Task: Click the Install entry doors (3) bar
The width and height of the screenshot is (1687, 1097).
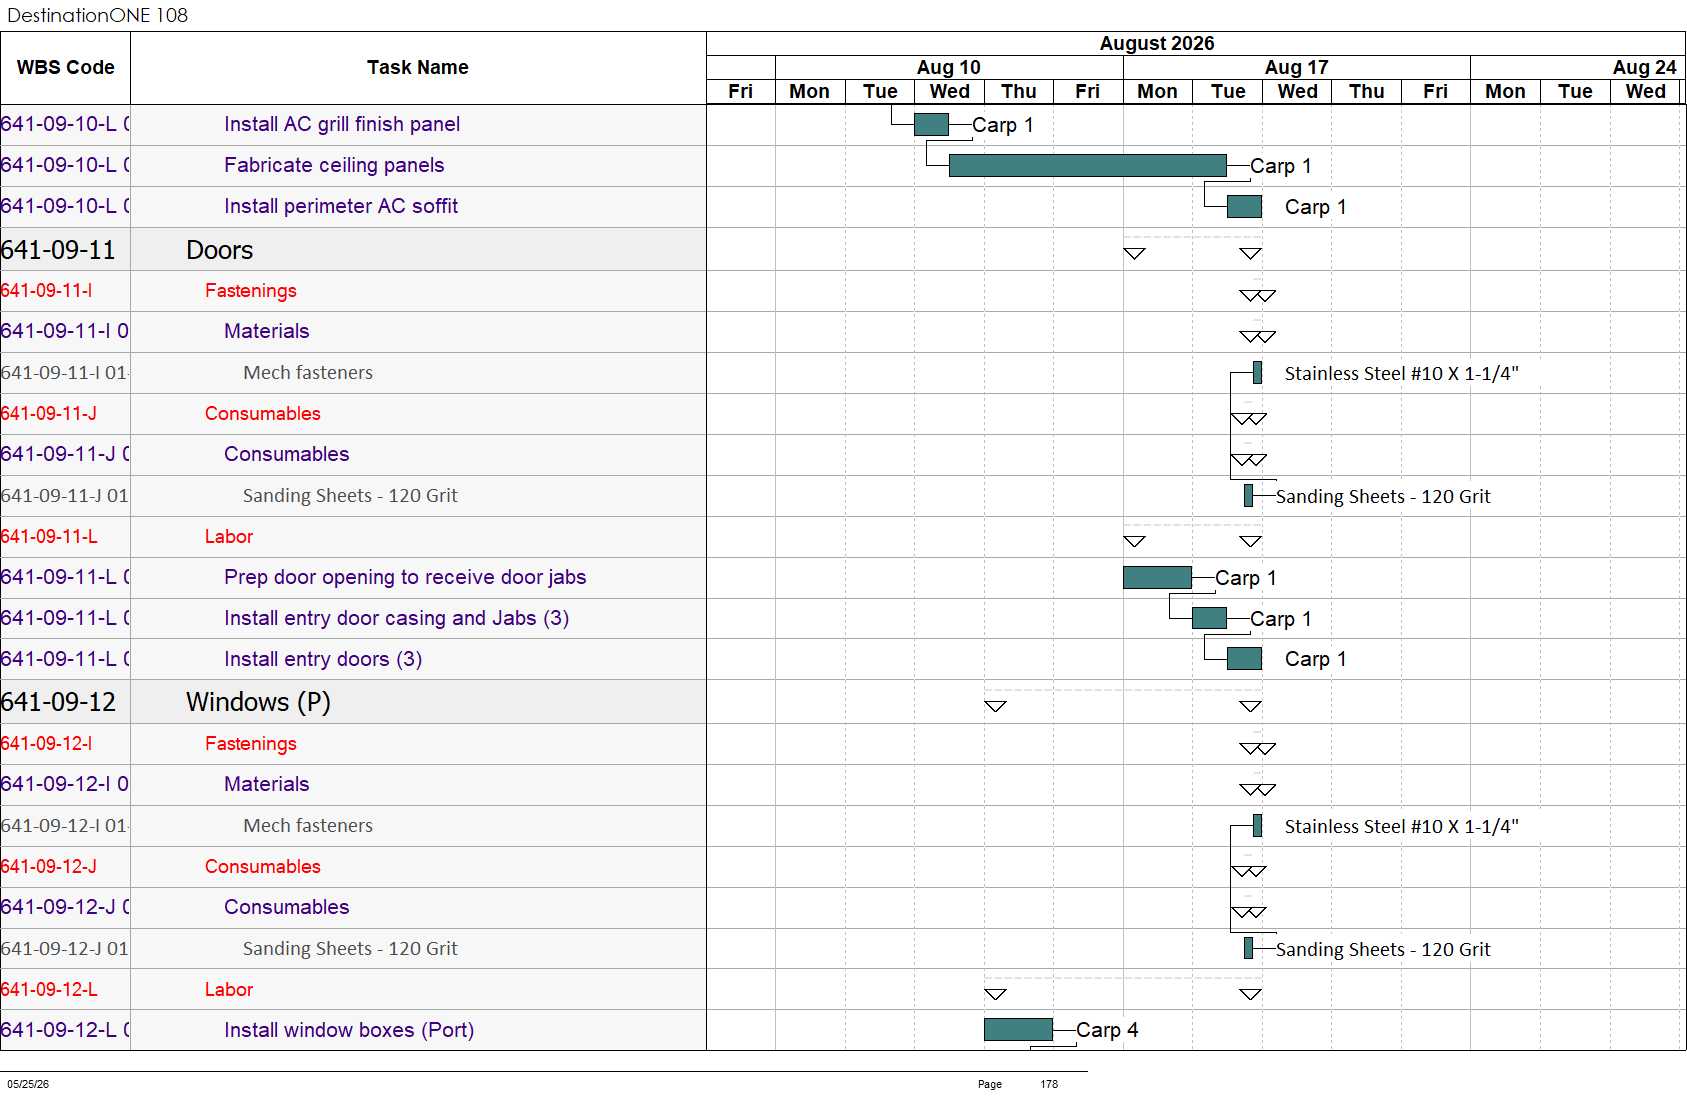Action: click(x=1244, y=658)
